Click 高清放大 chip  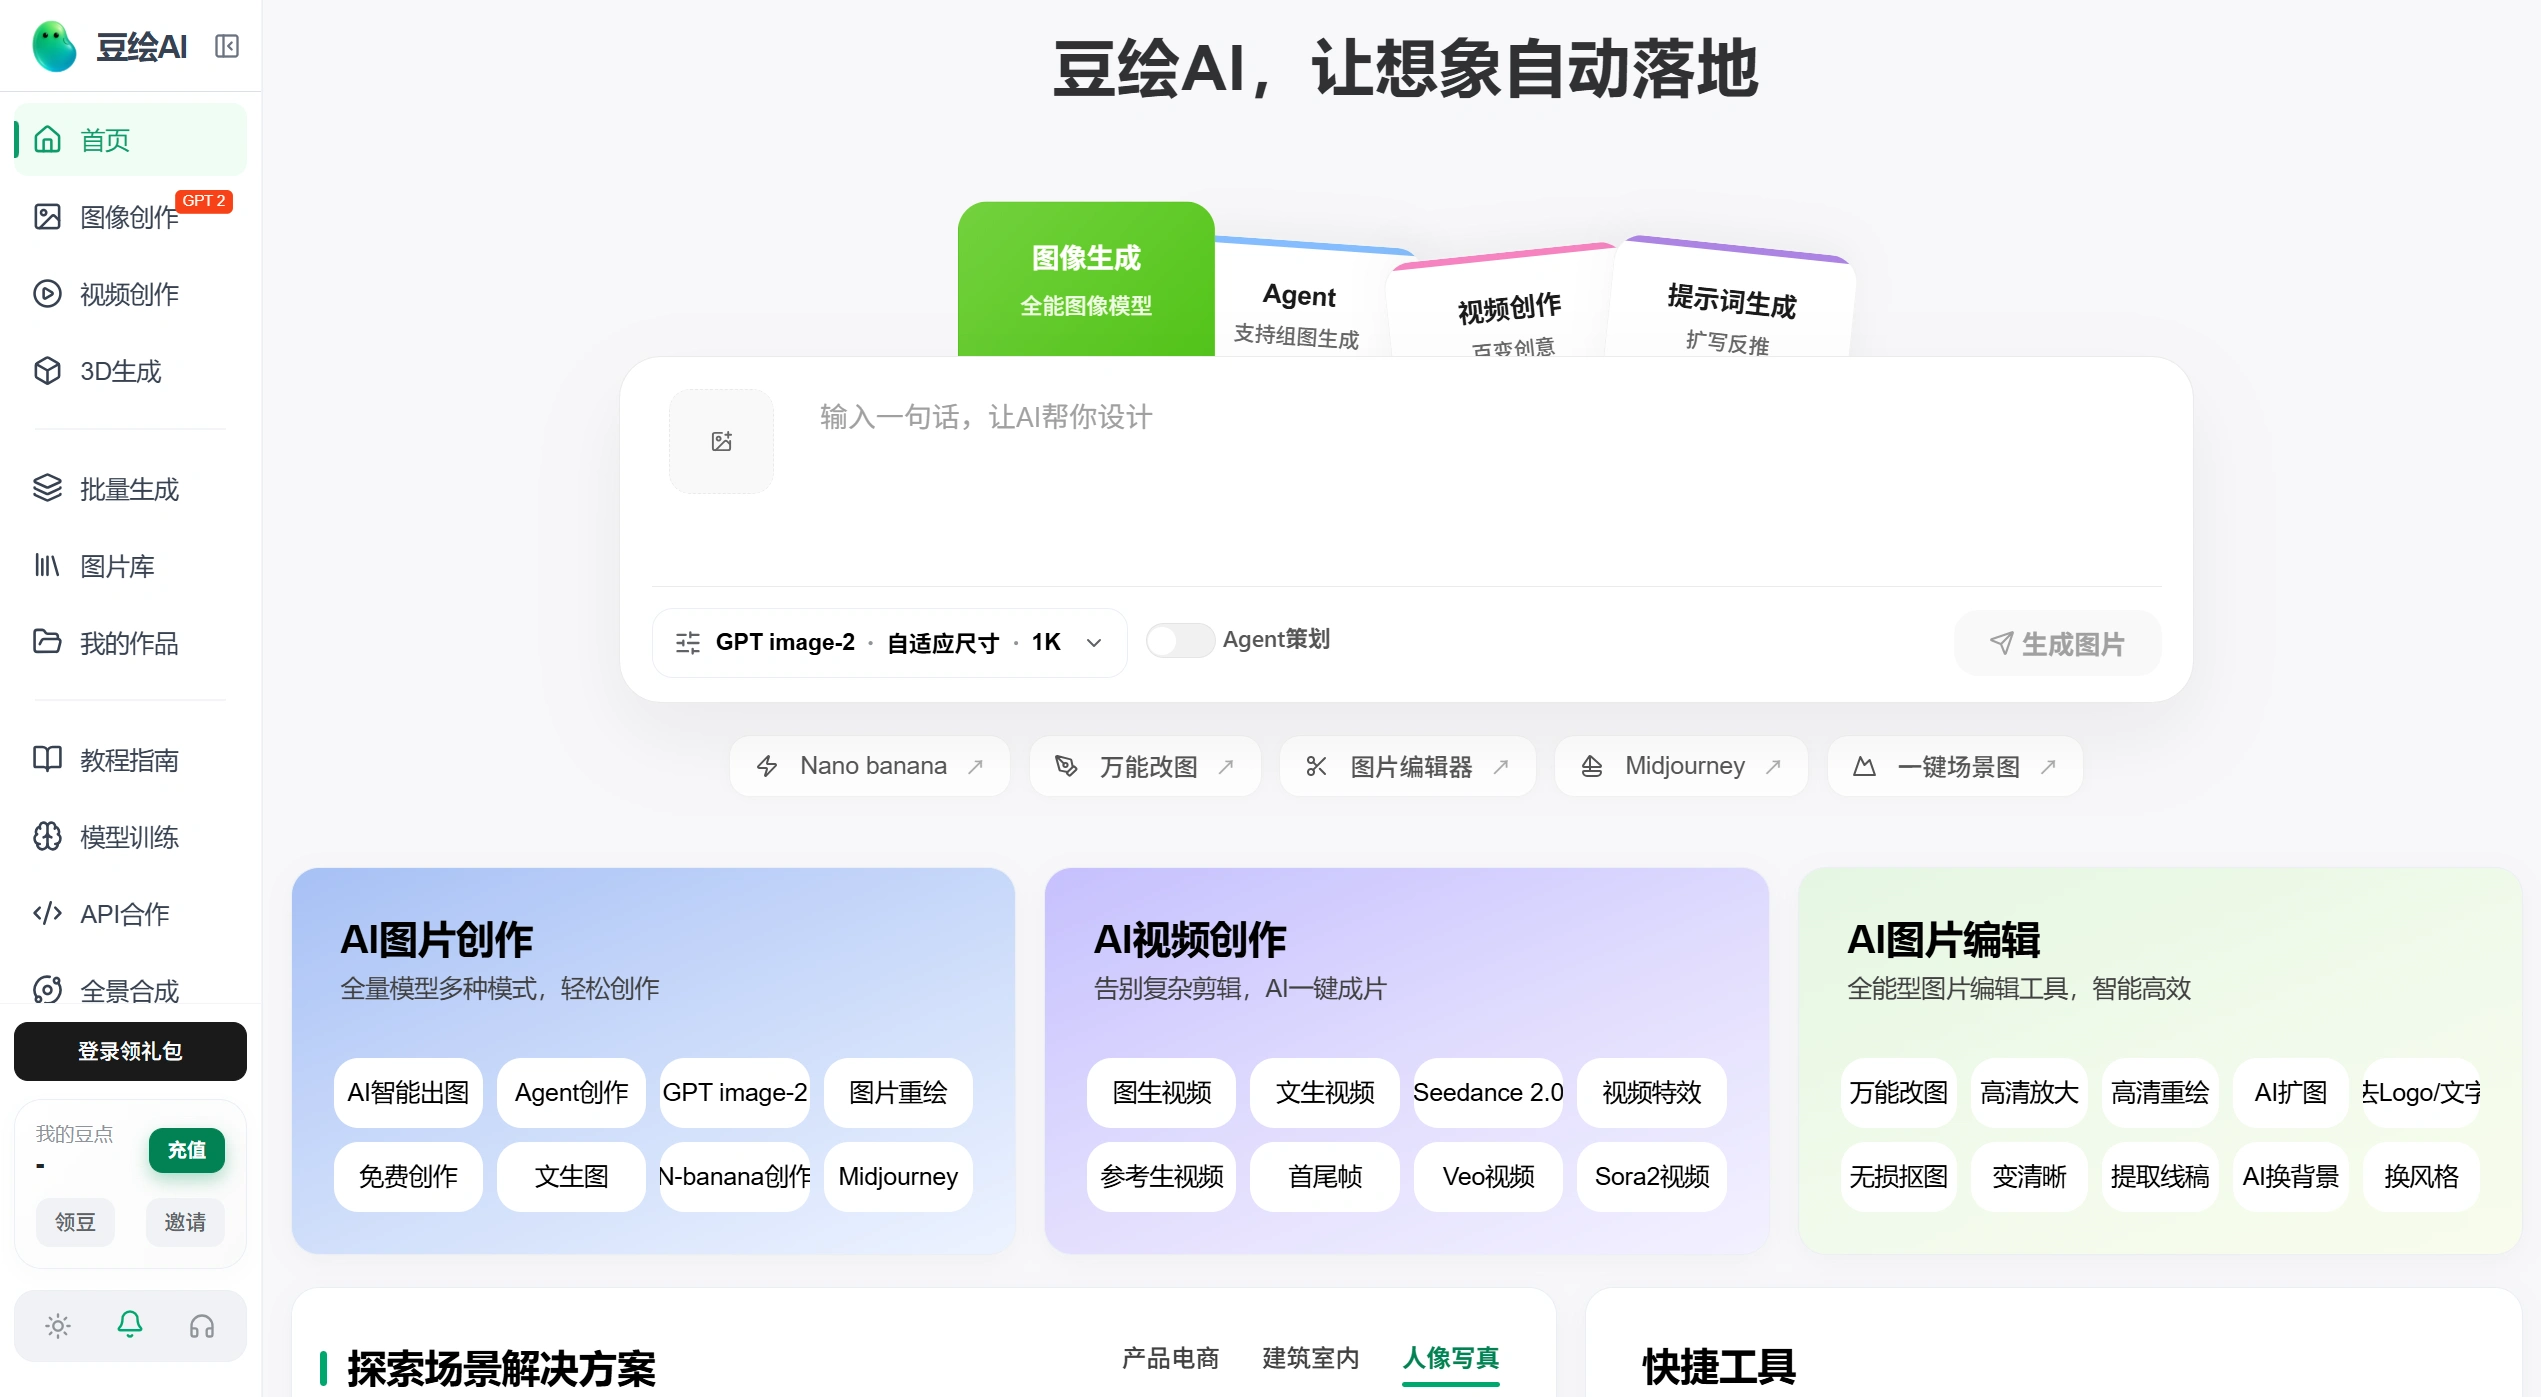point(2029,1092)
